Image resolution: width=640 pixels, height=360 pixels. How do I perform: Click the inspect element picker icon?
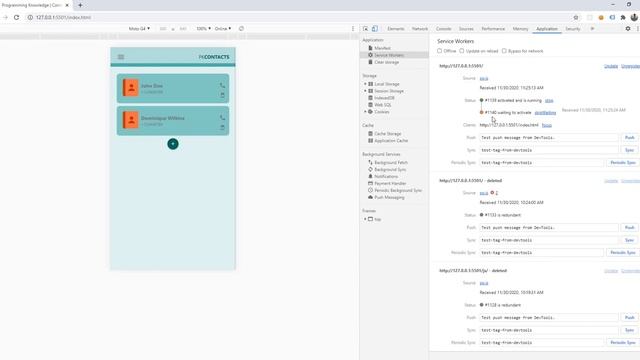(366, 29)
